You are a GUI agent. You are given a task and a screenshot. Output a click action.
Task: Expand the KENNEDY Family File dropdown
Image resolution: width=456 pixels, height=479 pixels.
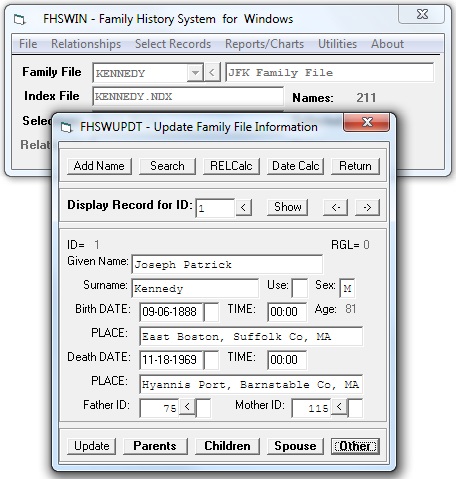click(195, 72)
